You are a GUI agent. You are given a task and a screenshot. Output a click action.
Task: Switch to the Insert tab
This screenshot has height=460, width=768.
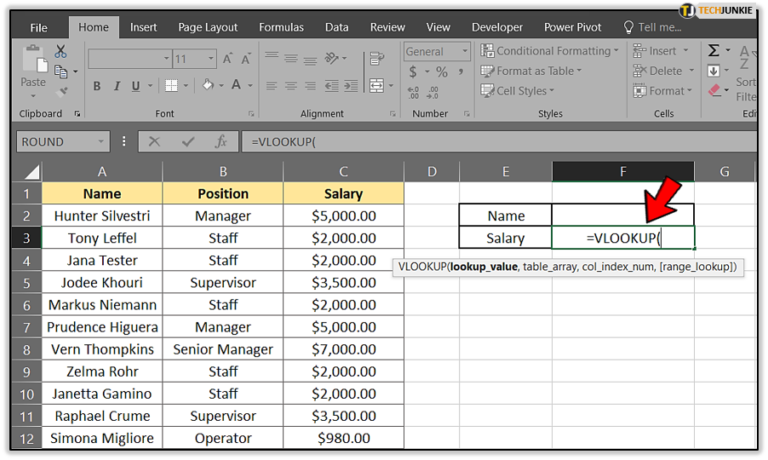[143, 27]
